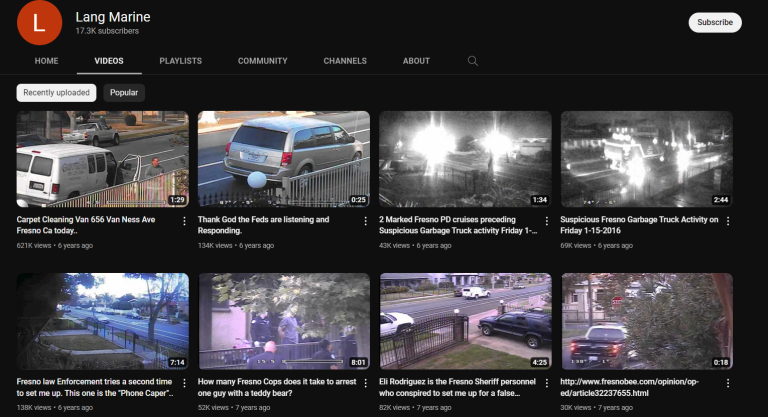Open Eli Rodriguez Fresno Sheriff personnel title

coord(457,387)
